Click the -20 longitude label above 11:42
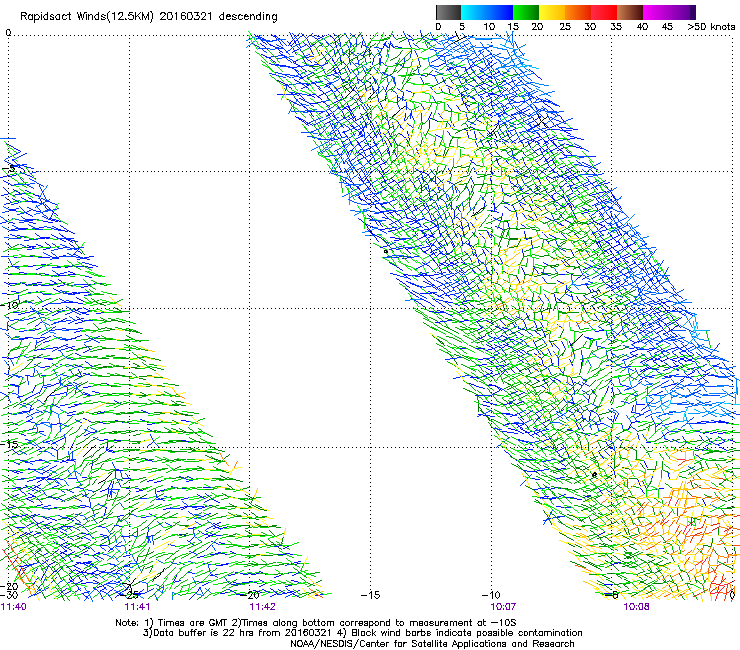Viewport: 740px width, 650px height. (250, 595)
